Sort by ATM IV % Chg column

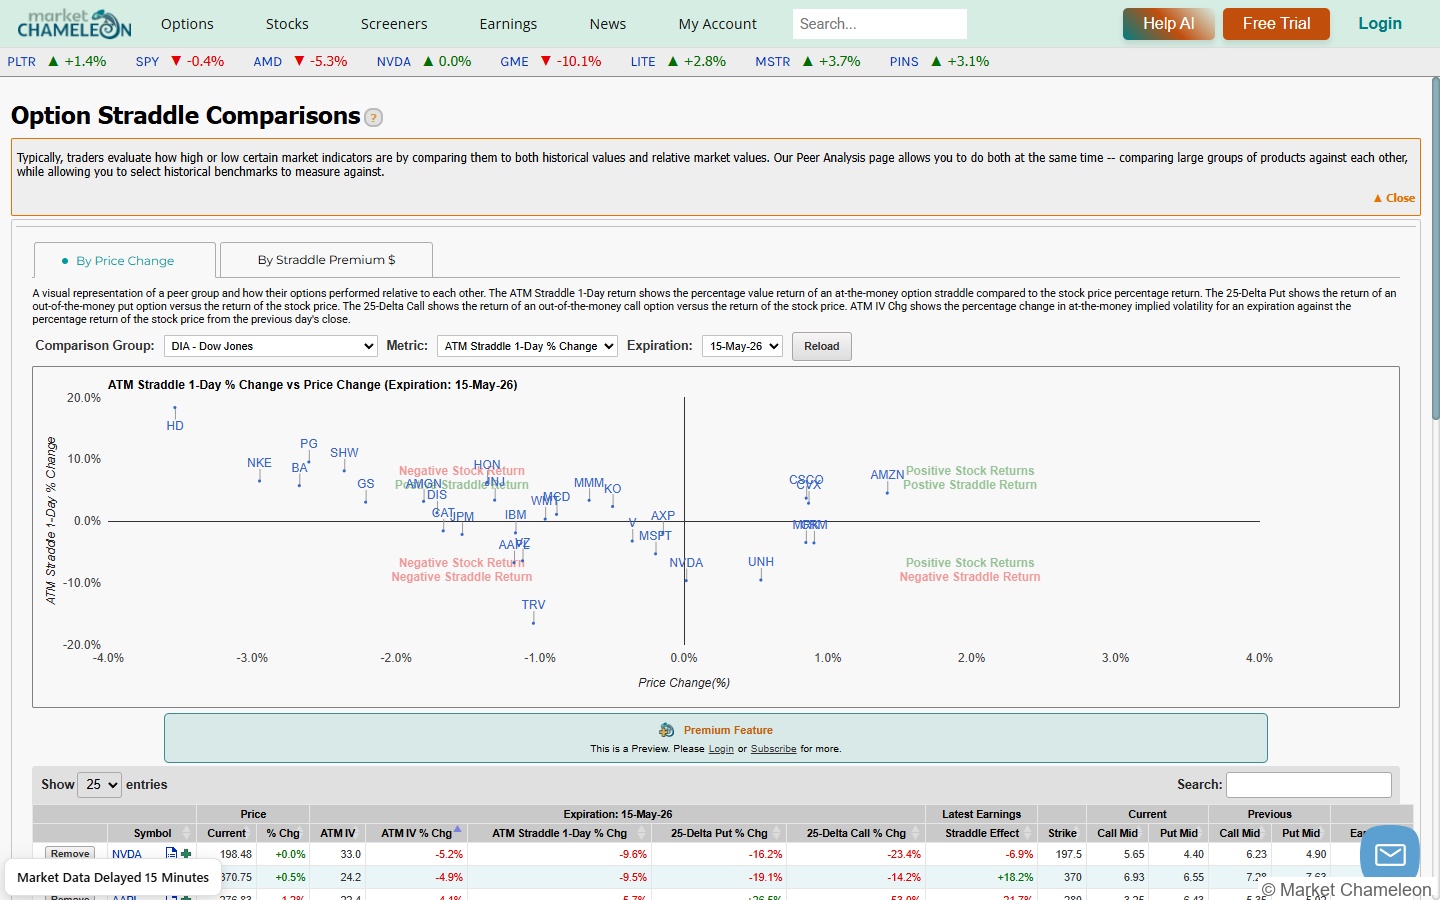click(416, 833)
